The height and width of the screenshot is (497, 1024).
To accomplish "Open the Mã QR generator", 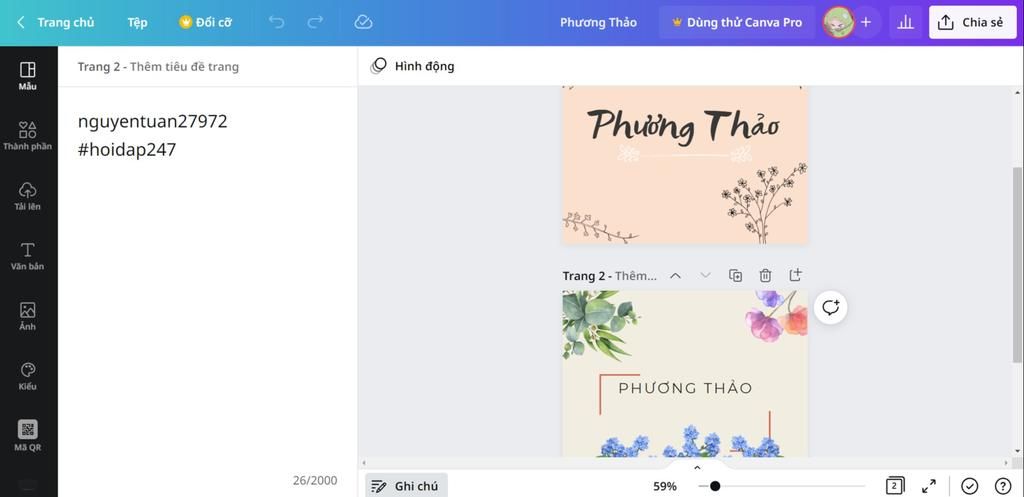I will (x=27, y=436).
